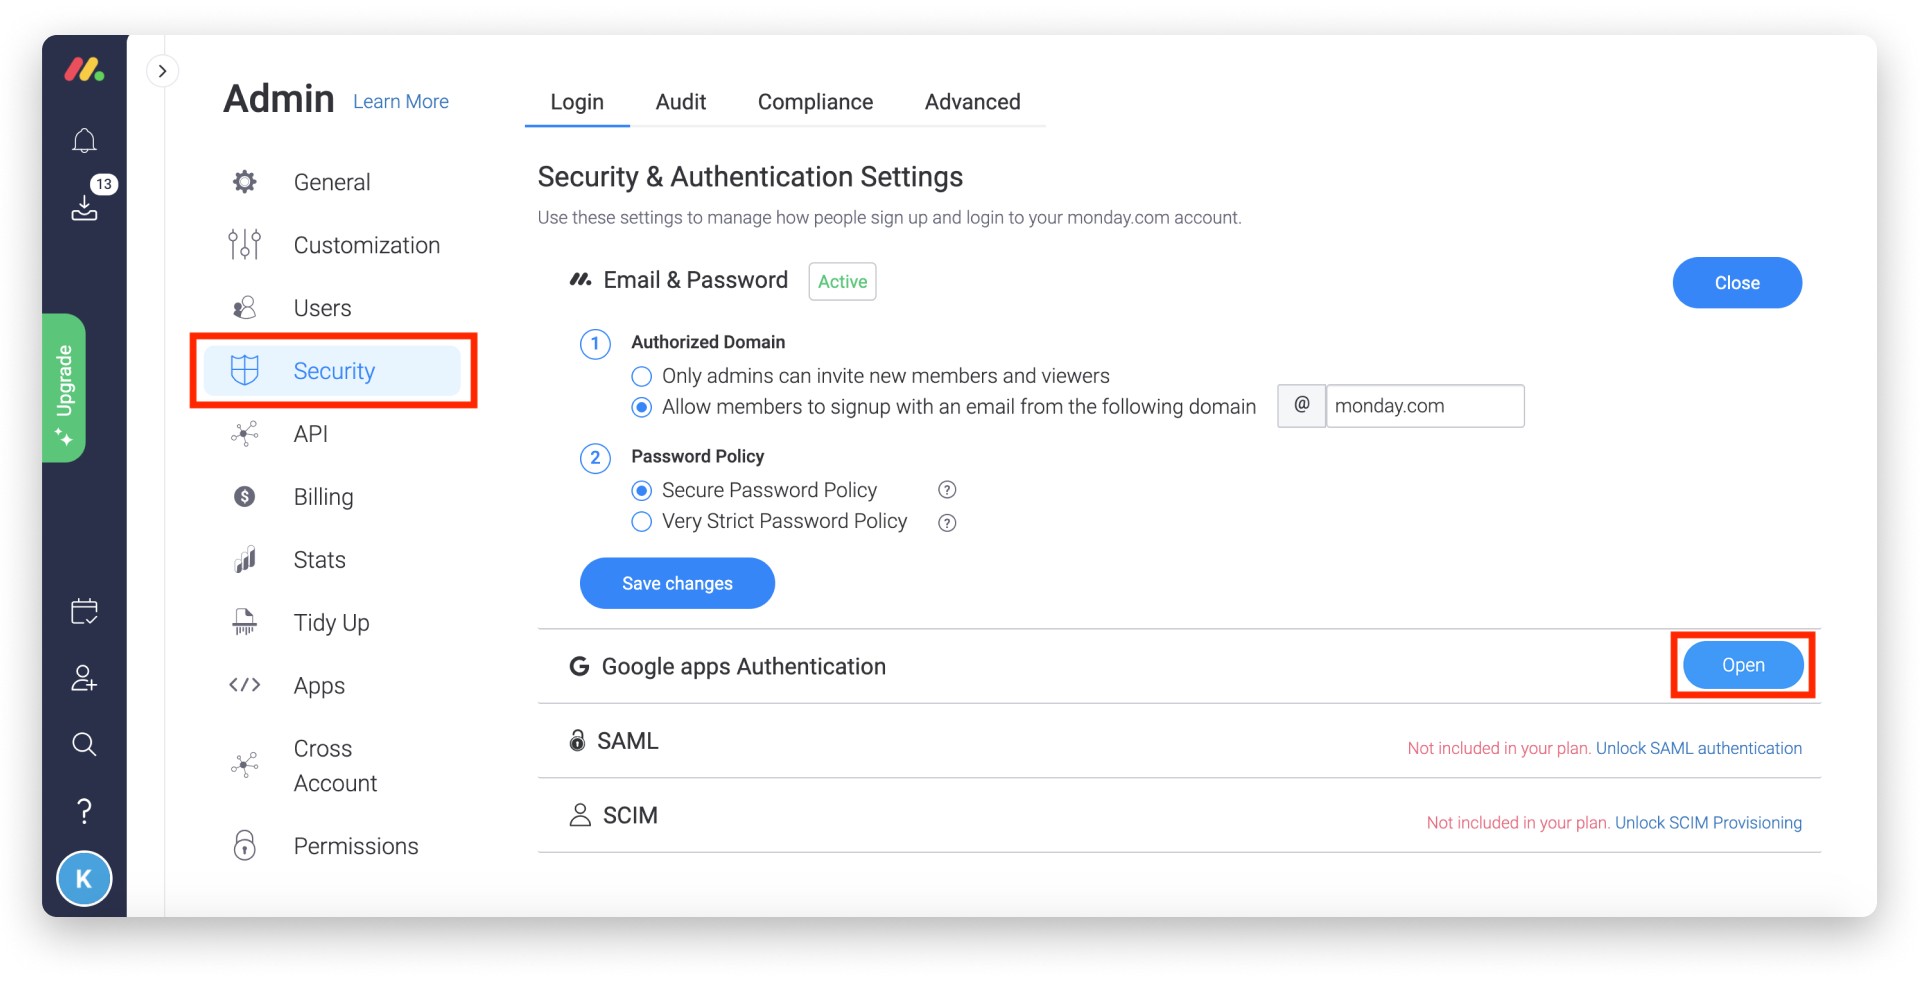Choose Secure Password Policy
Image resolution: width=1920 pixels, height=982 pixels.
(x=642, y=490)
